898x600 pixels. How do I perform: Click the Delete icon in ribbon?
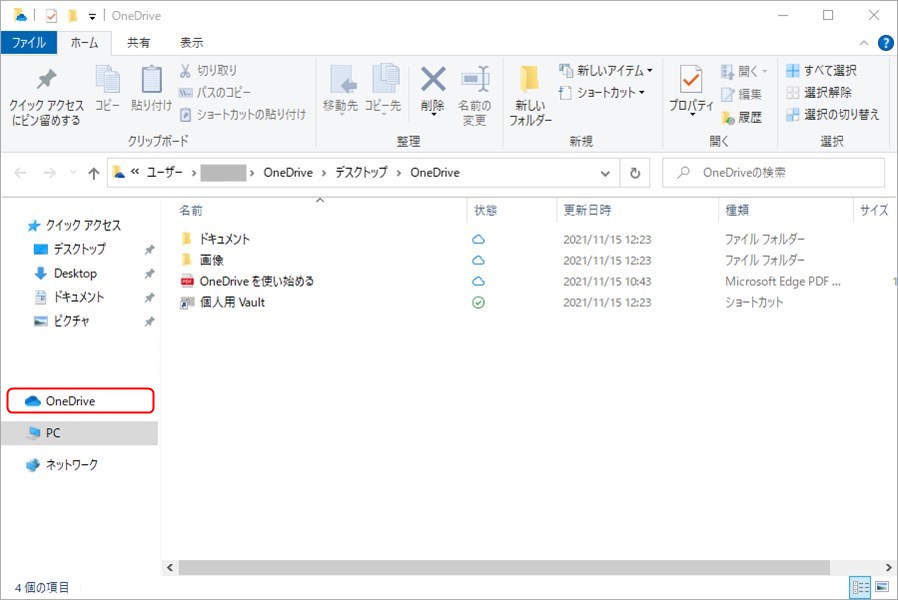432,82
